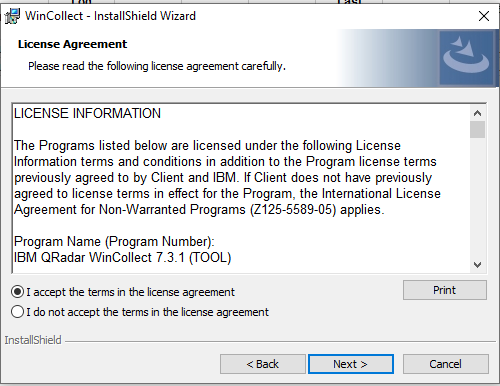
Task: Click the bold 'License Agreement' heading
Action: click(x=72, y=44)
